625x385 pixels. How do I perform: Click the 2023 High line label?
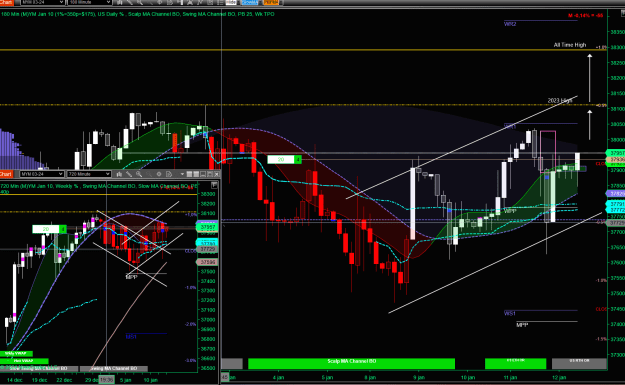click(x=560, y=100)
